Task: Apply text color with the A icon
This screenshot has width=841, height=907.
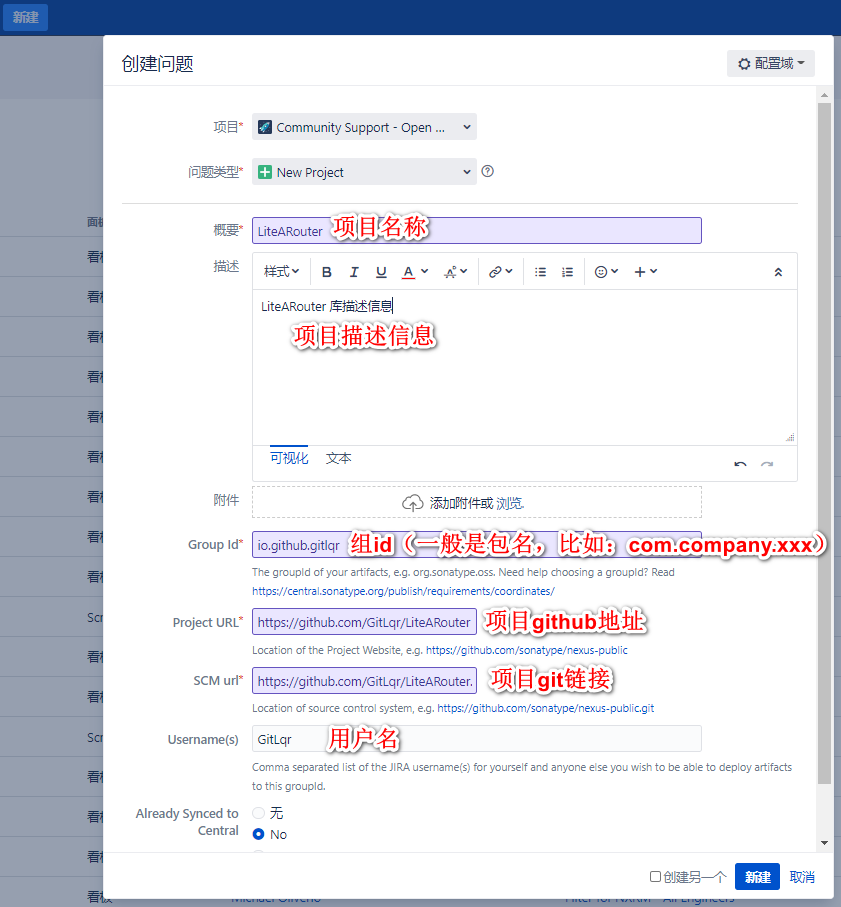Action: point(408,272)
